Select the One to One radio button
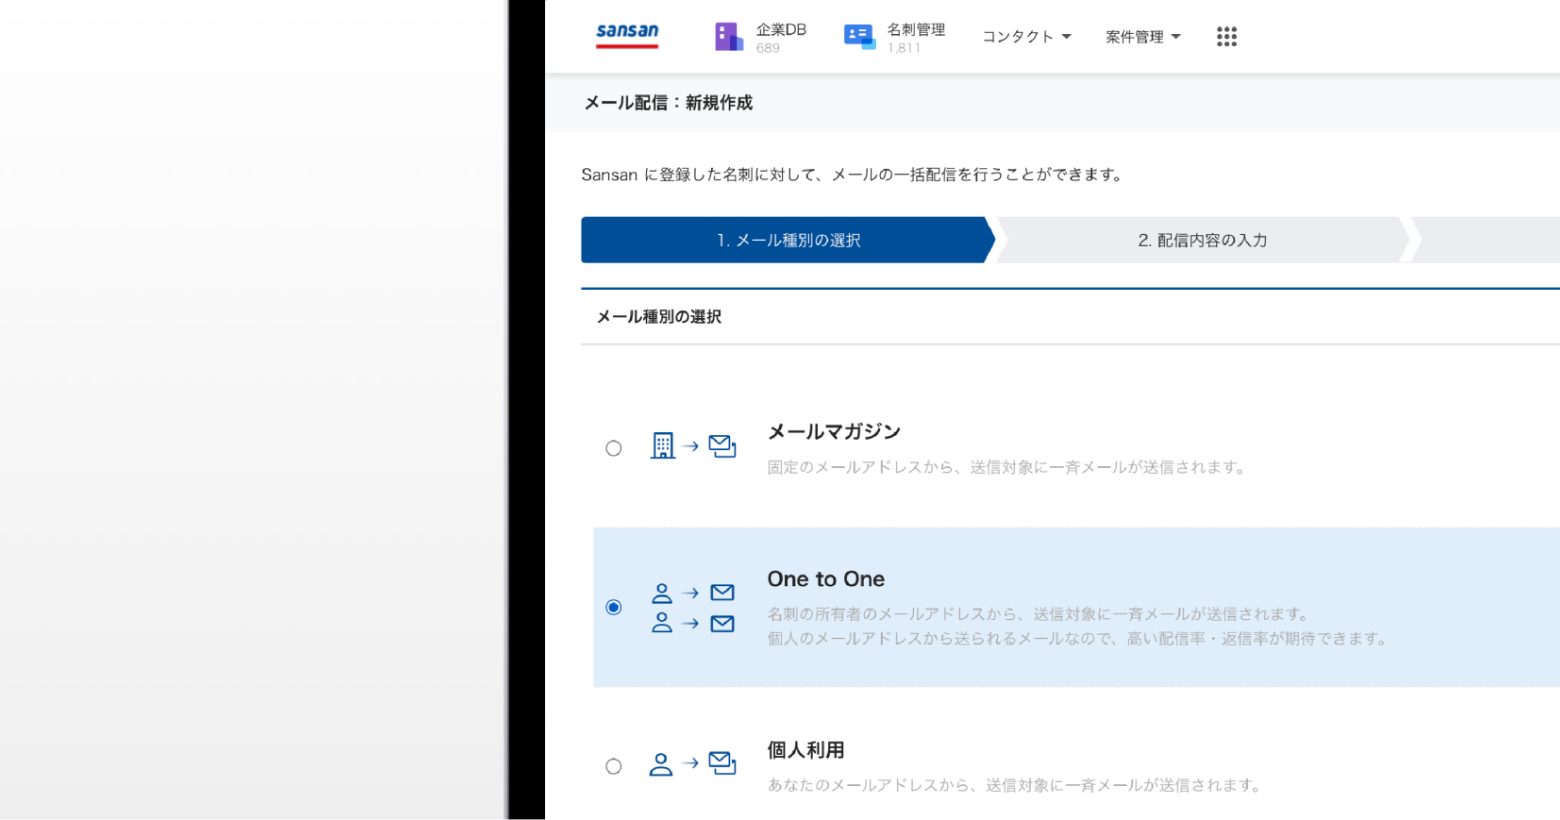Image resolution: width=1560 pixels, height=820 pixels. point(614,607)
